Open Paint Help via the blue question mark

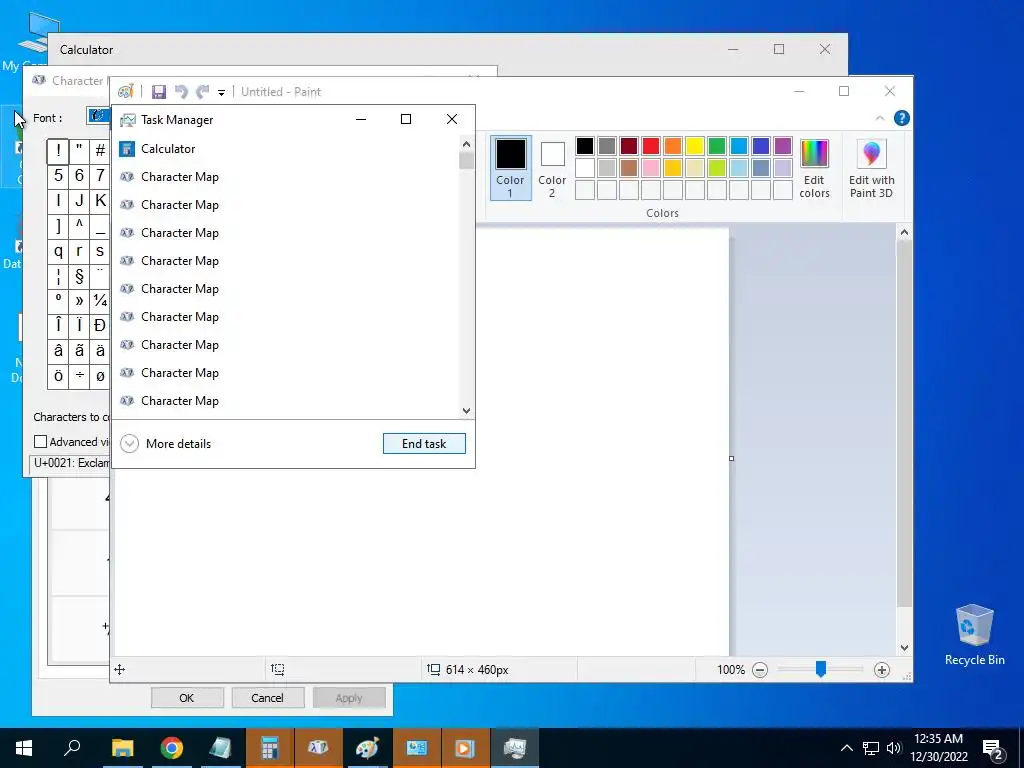coord(901,118)
